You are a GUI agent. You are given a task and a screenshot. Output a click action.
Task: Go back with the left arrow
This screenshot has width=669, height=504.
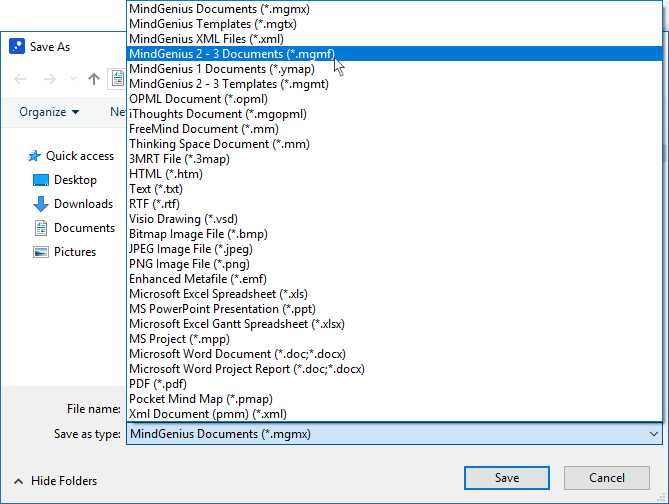click(x=20, y=79)
